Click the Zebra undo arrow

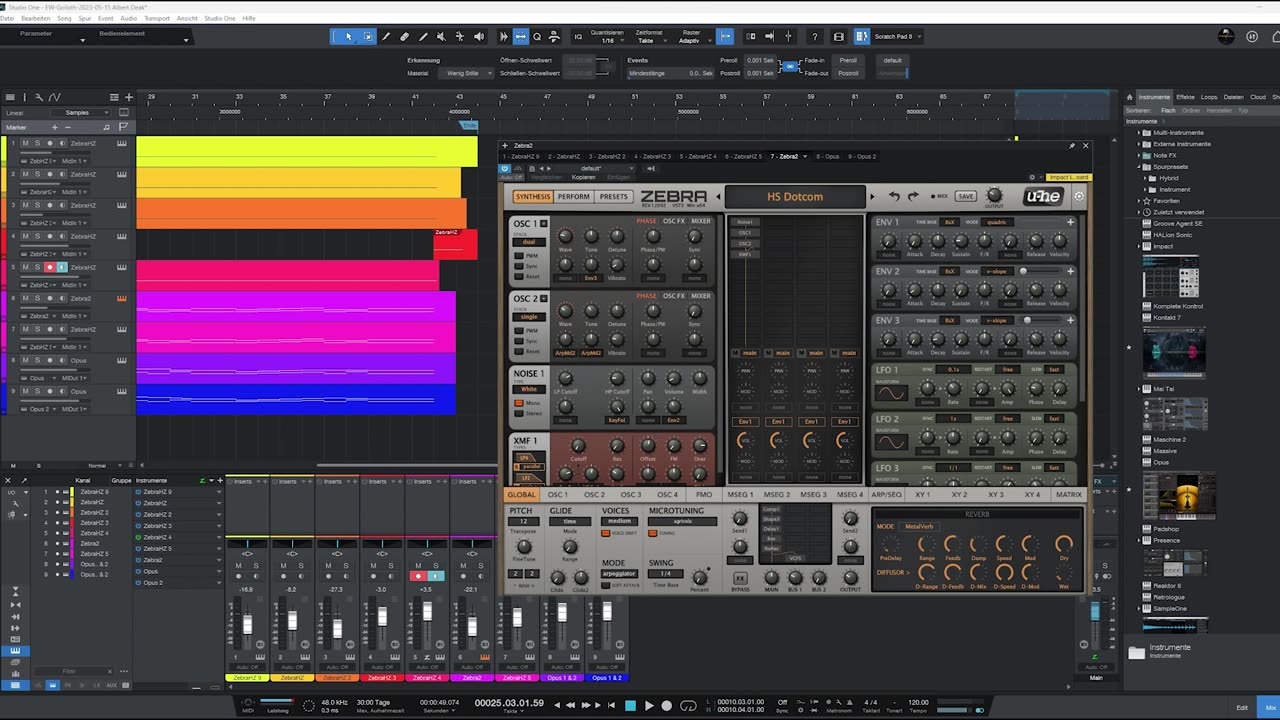894,196
